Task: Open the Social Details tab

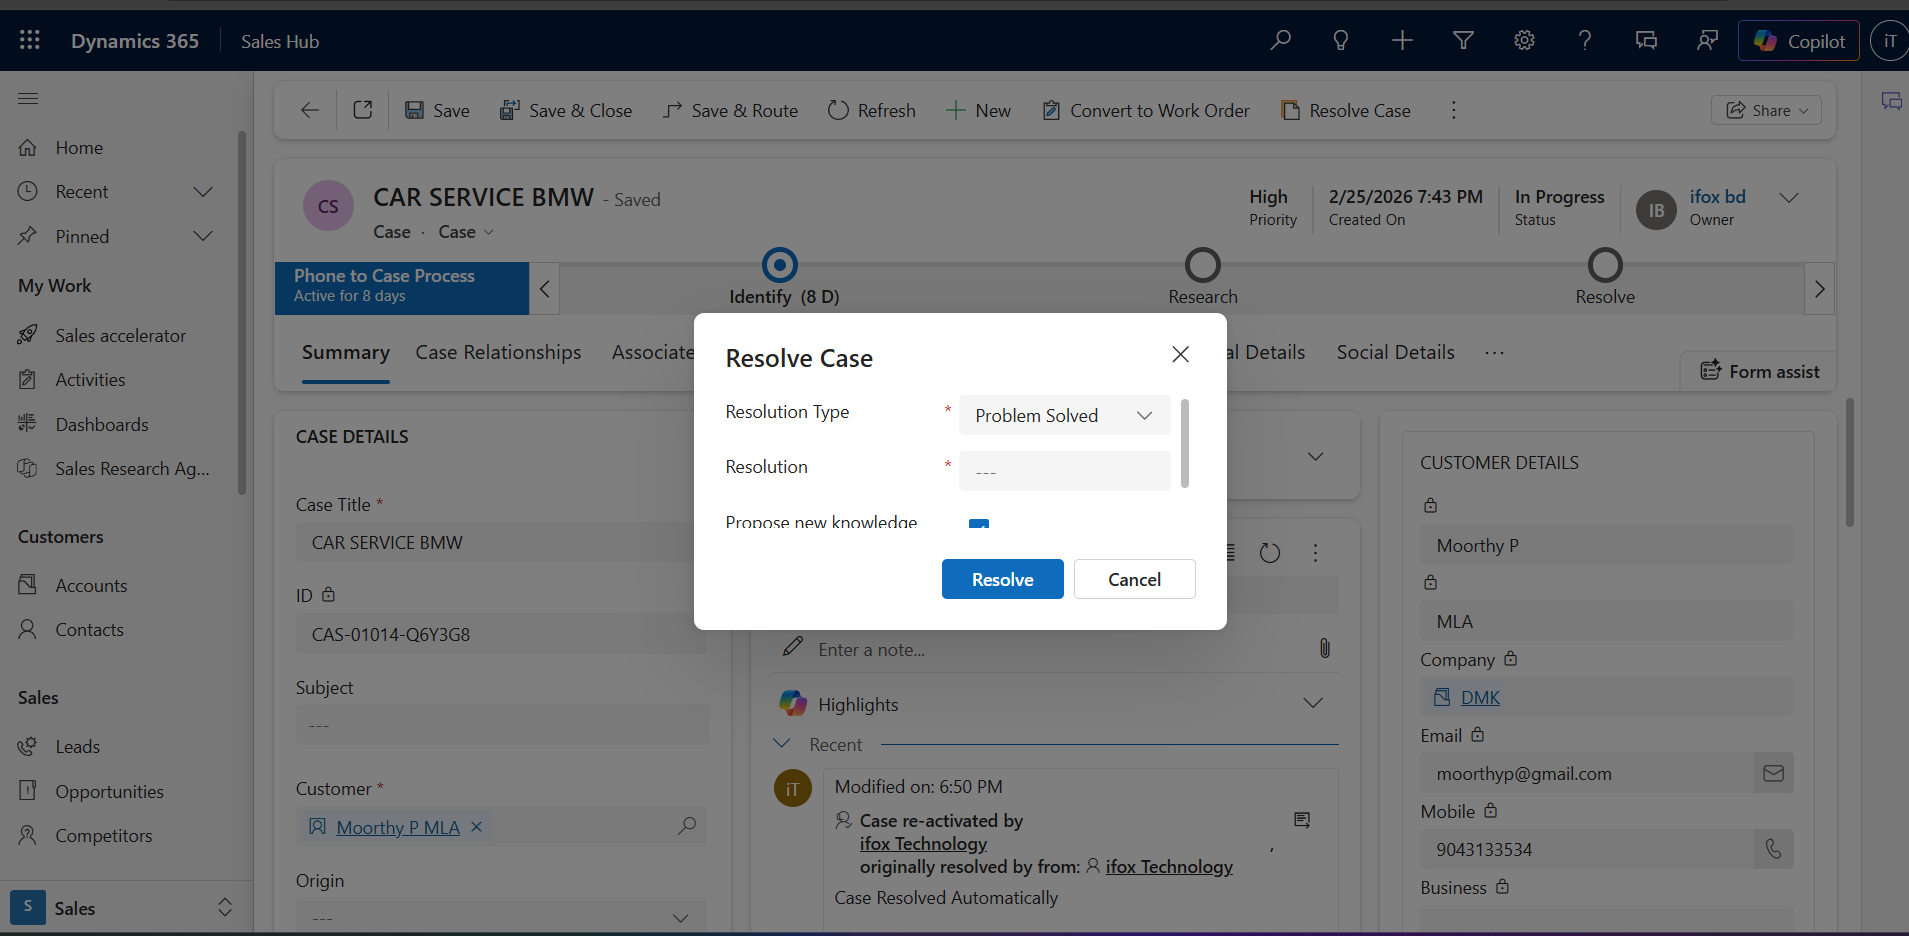Action: point(1394,352)
